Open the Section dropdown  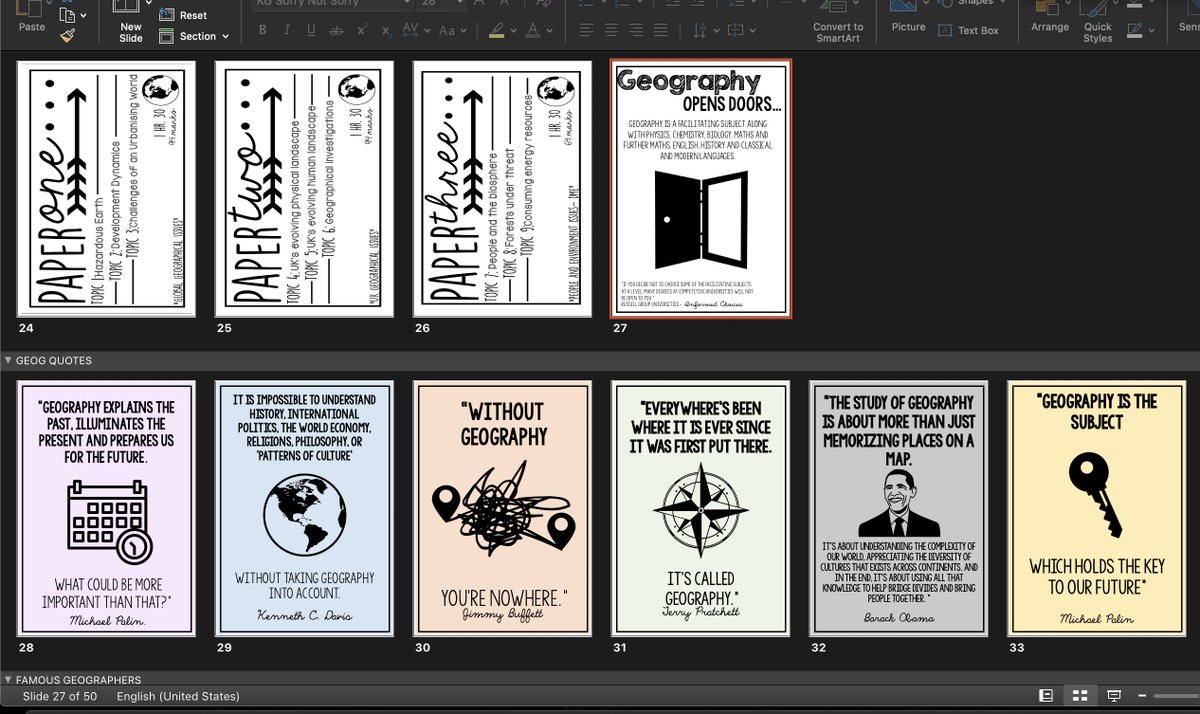pyautogui.click(x=196, y=36)
